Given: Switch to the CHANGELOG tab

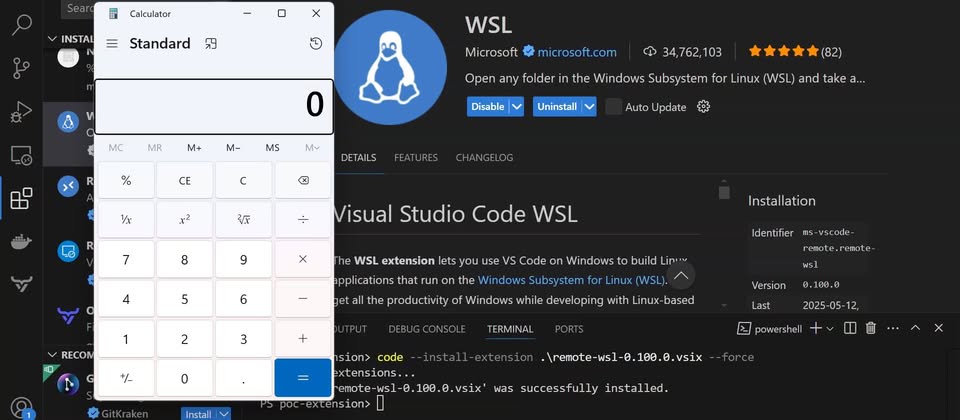Looking at the screenshot, I should pos(484,157).
